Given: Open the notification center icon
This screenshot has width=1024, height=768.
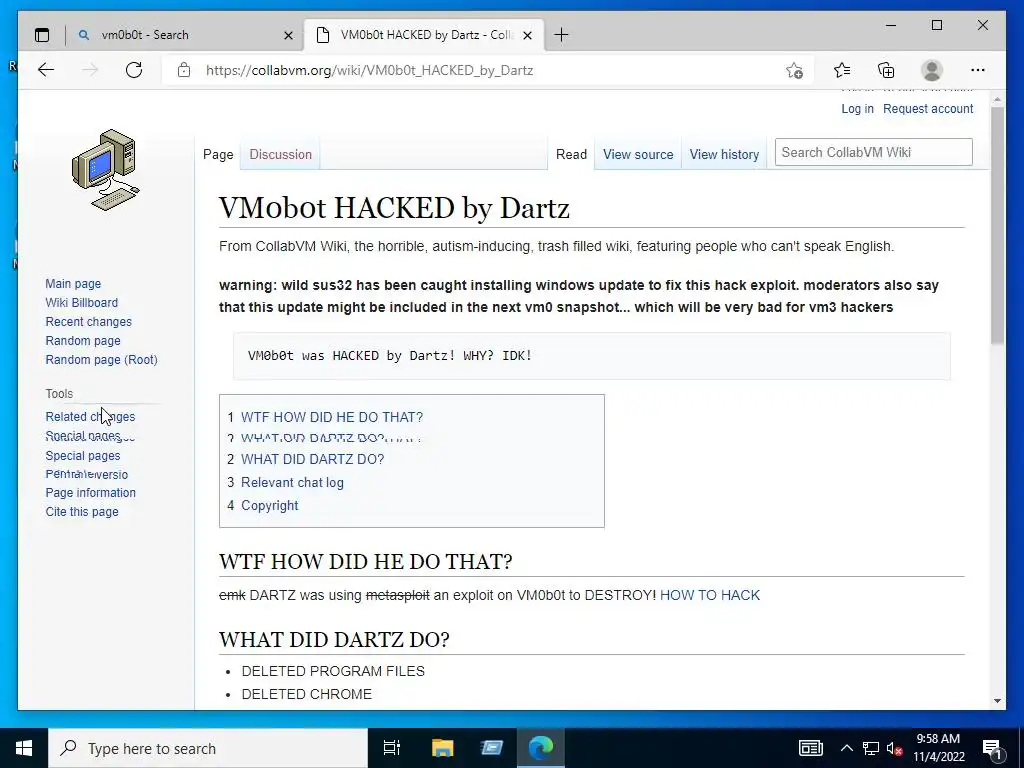Looking at the screenshot, I should tap(993, 748).
